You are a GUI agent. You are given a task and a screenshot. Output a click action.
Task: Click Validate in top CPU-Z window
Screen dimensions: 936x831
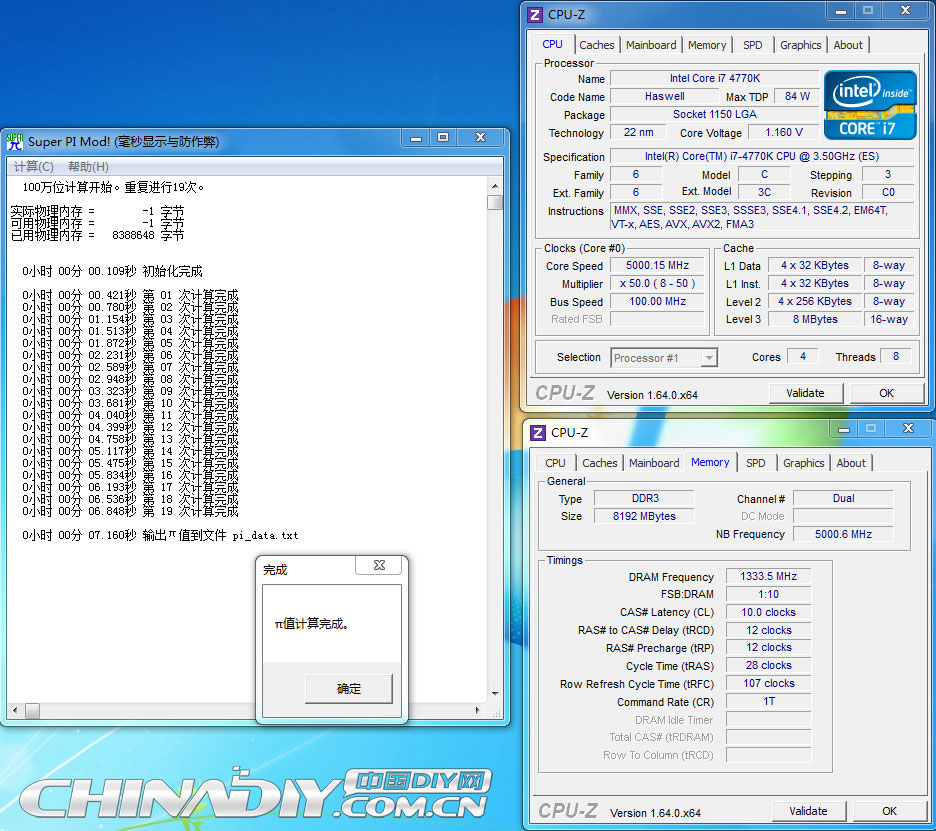pos(805,393)
